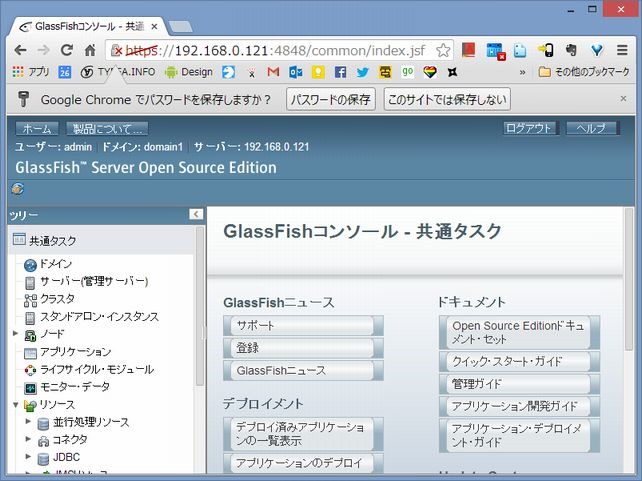
Task: Open the その他のブックマーク folder
Action: pos(584,72)
